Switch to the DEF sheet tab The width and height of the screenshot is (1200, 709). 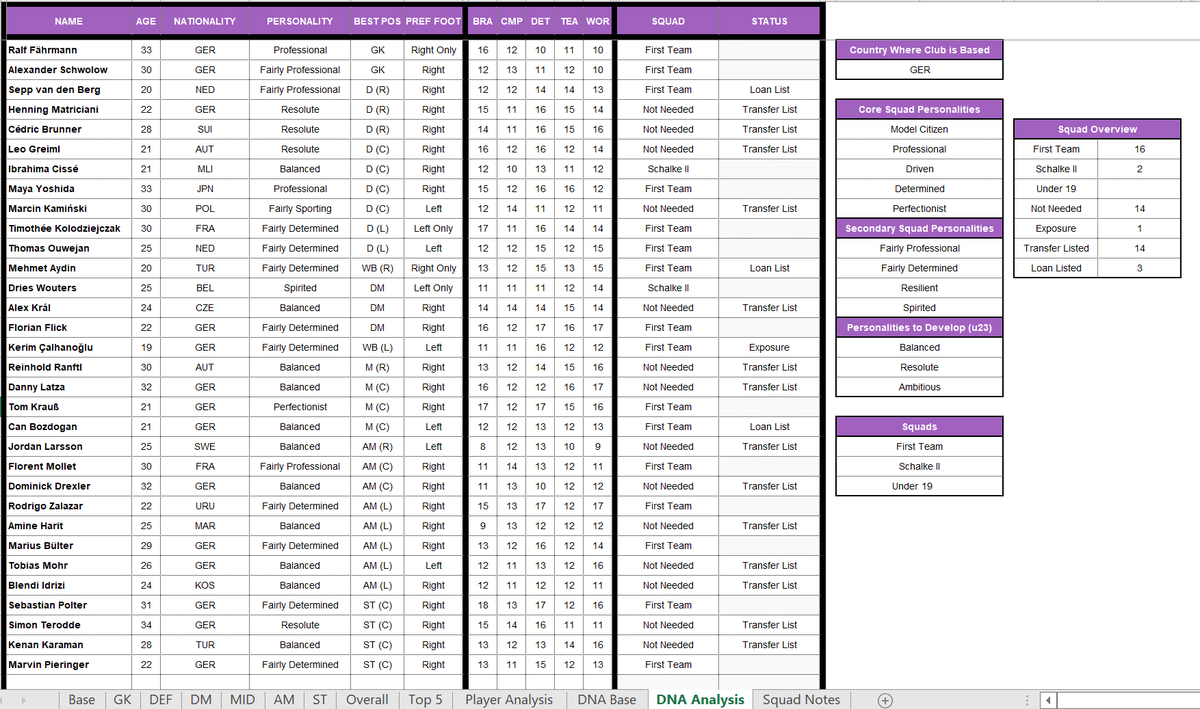[x=161, y=700]
